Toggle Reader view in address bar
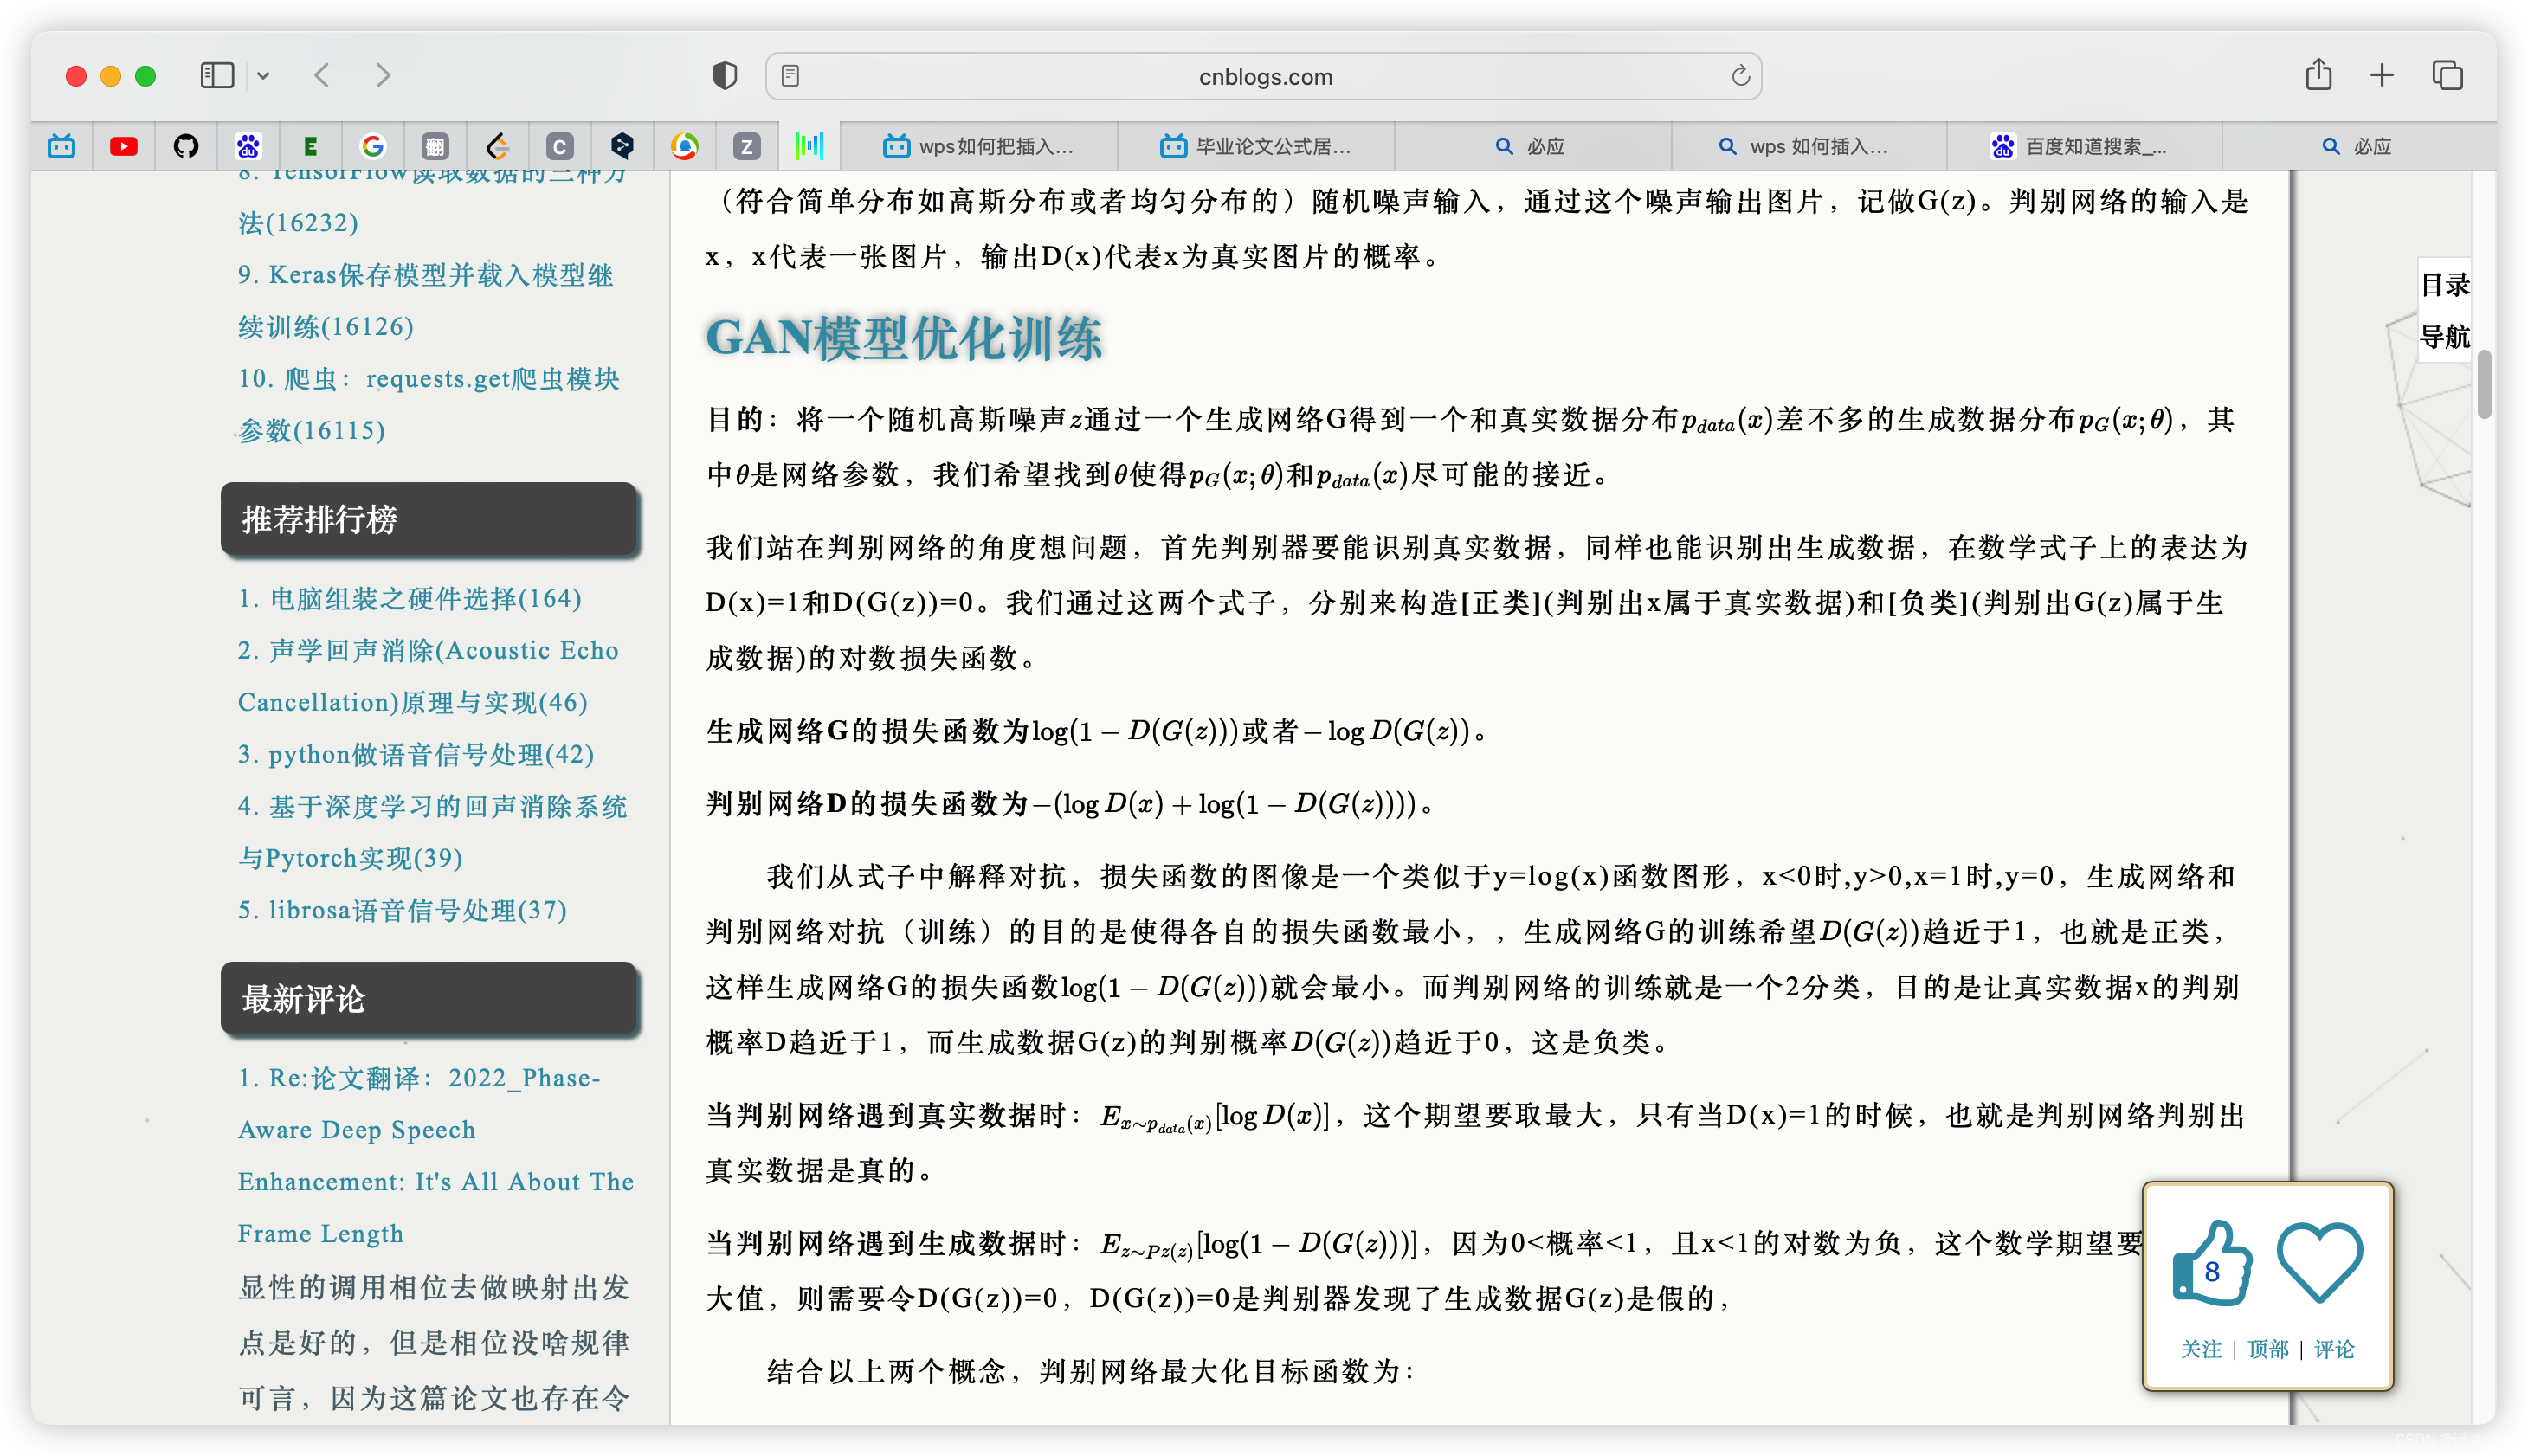This screenshot has width=2528, height=1456. coord(790,76)
